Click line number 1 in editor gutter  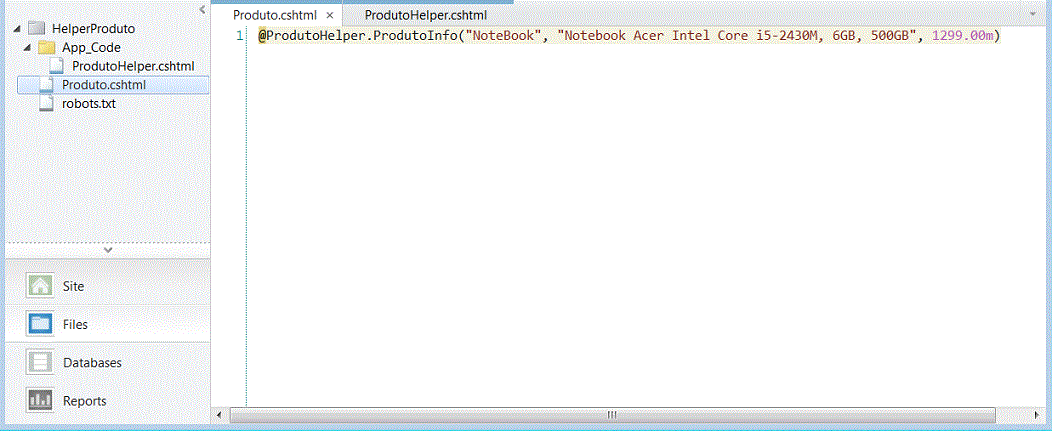pos(240,36)
